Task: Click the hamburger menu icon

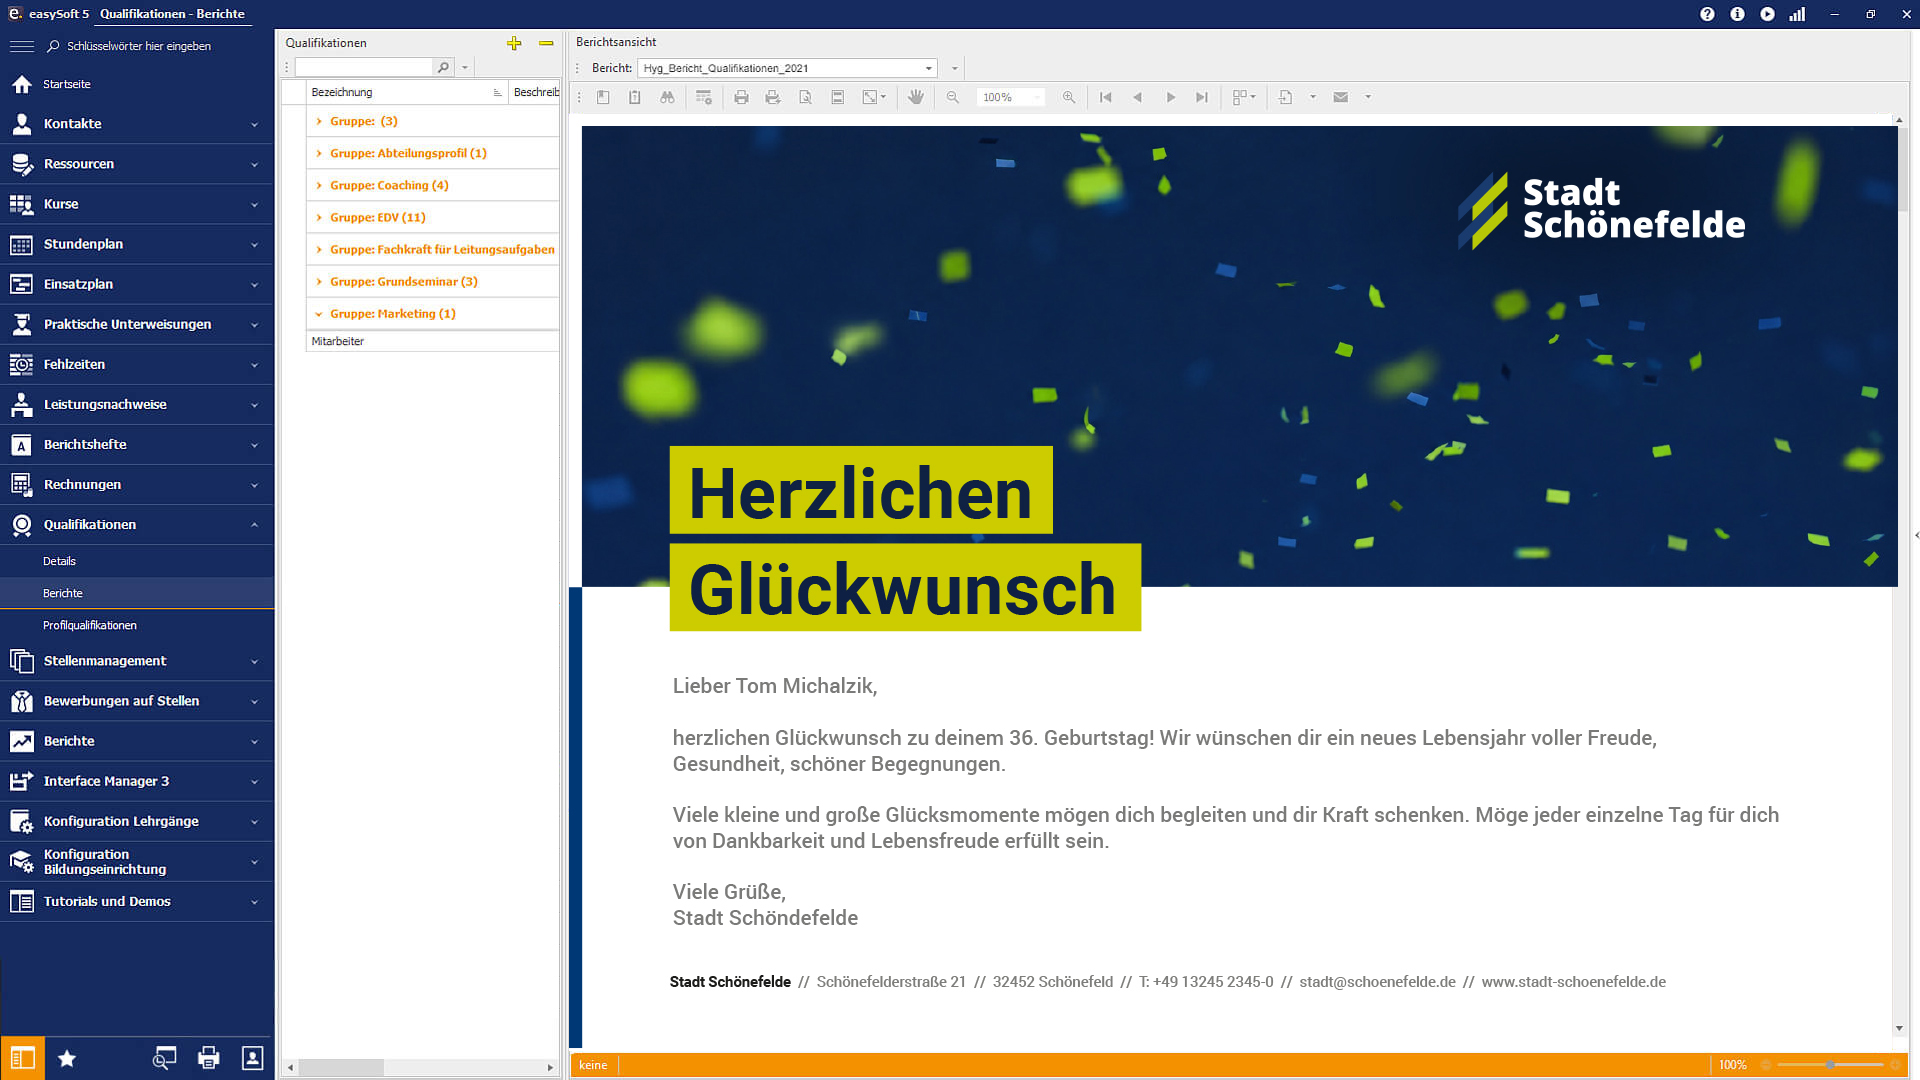Action: (x=22, y=46)
